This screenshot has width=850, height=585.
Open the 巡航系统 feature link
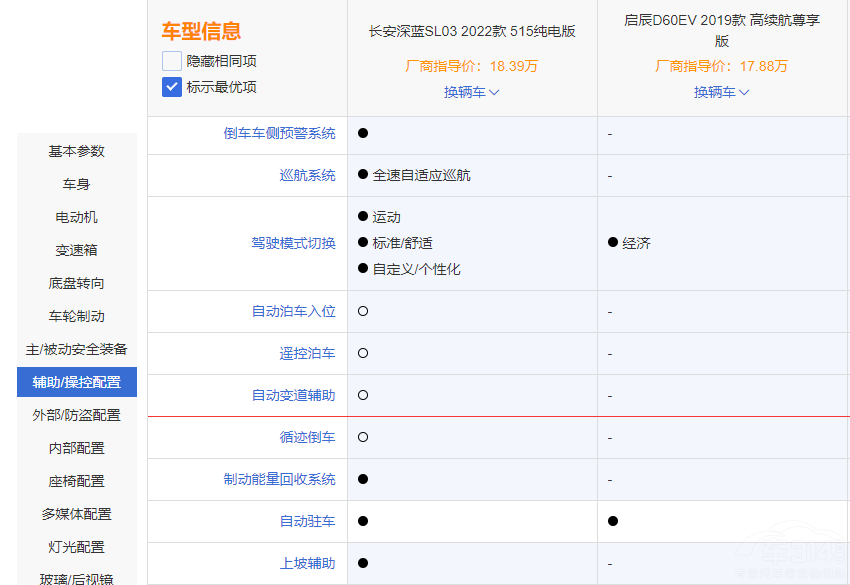[x=307, y=175]
